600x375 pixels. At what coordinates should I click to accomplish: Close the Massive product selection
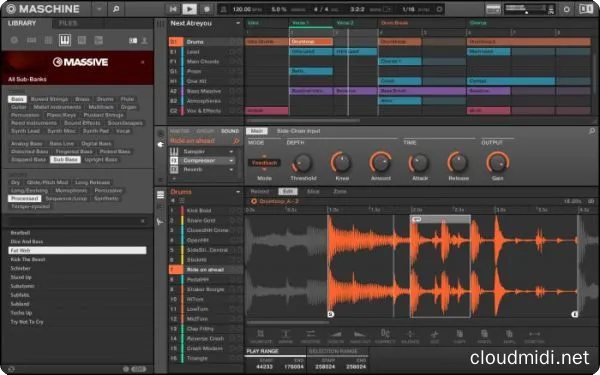(x=143, y=62)
